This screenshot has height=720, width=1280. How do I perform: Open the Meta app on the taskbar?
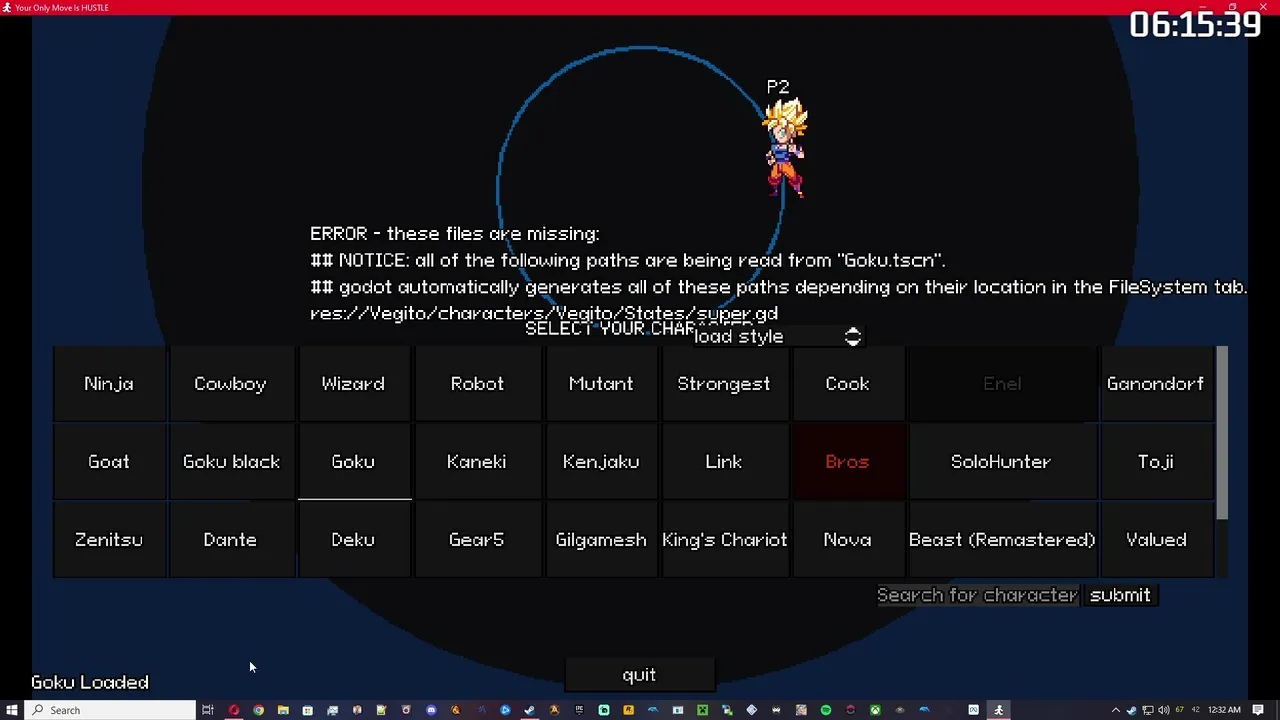point(973,710)
